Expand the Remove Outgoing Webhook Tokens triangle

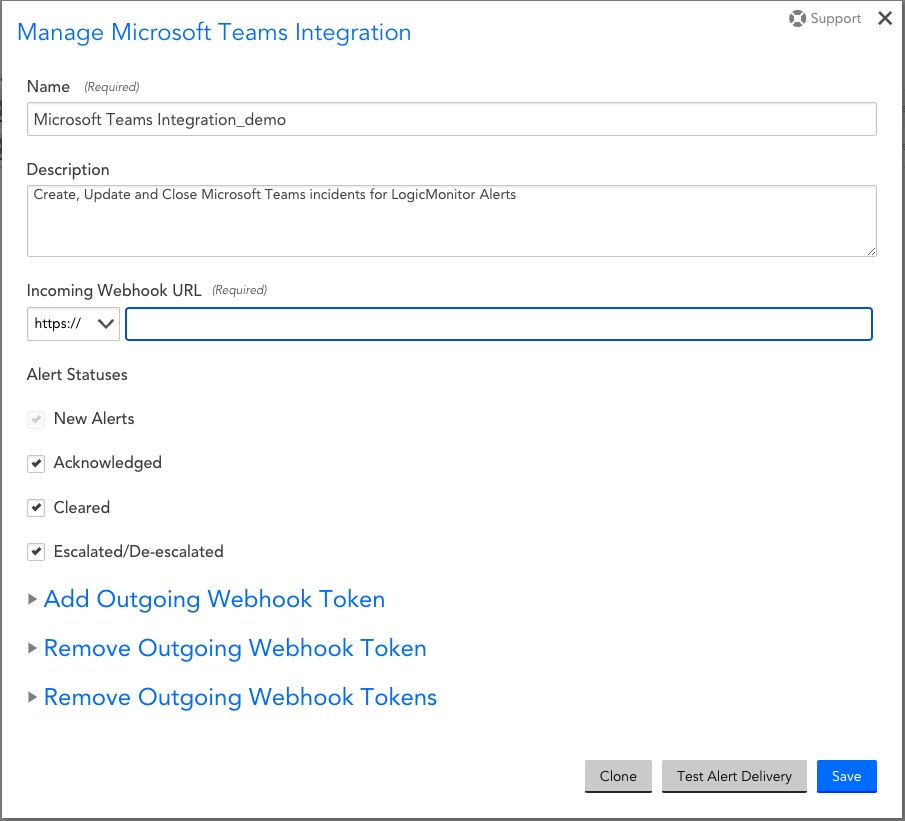pyautogui.click(x=32, y=697)
